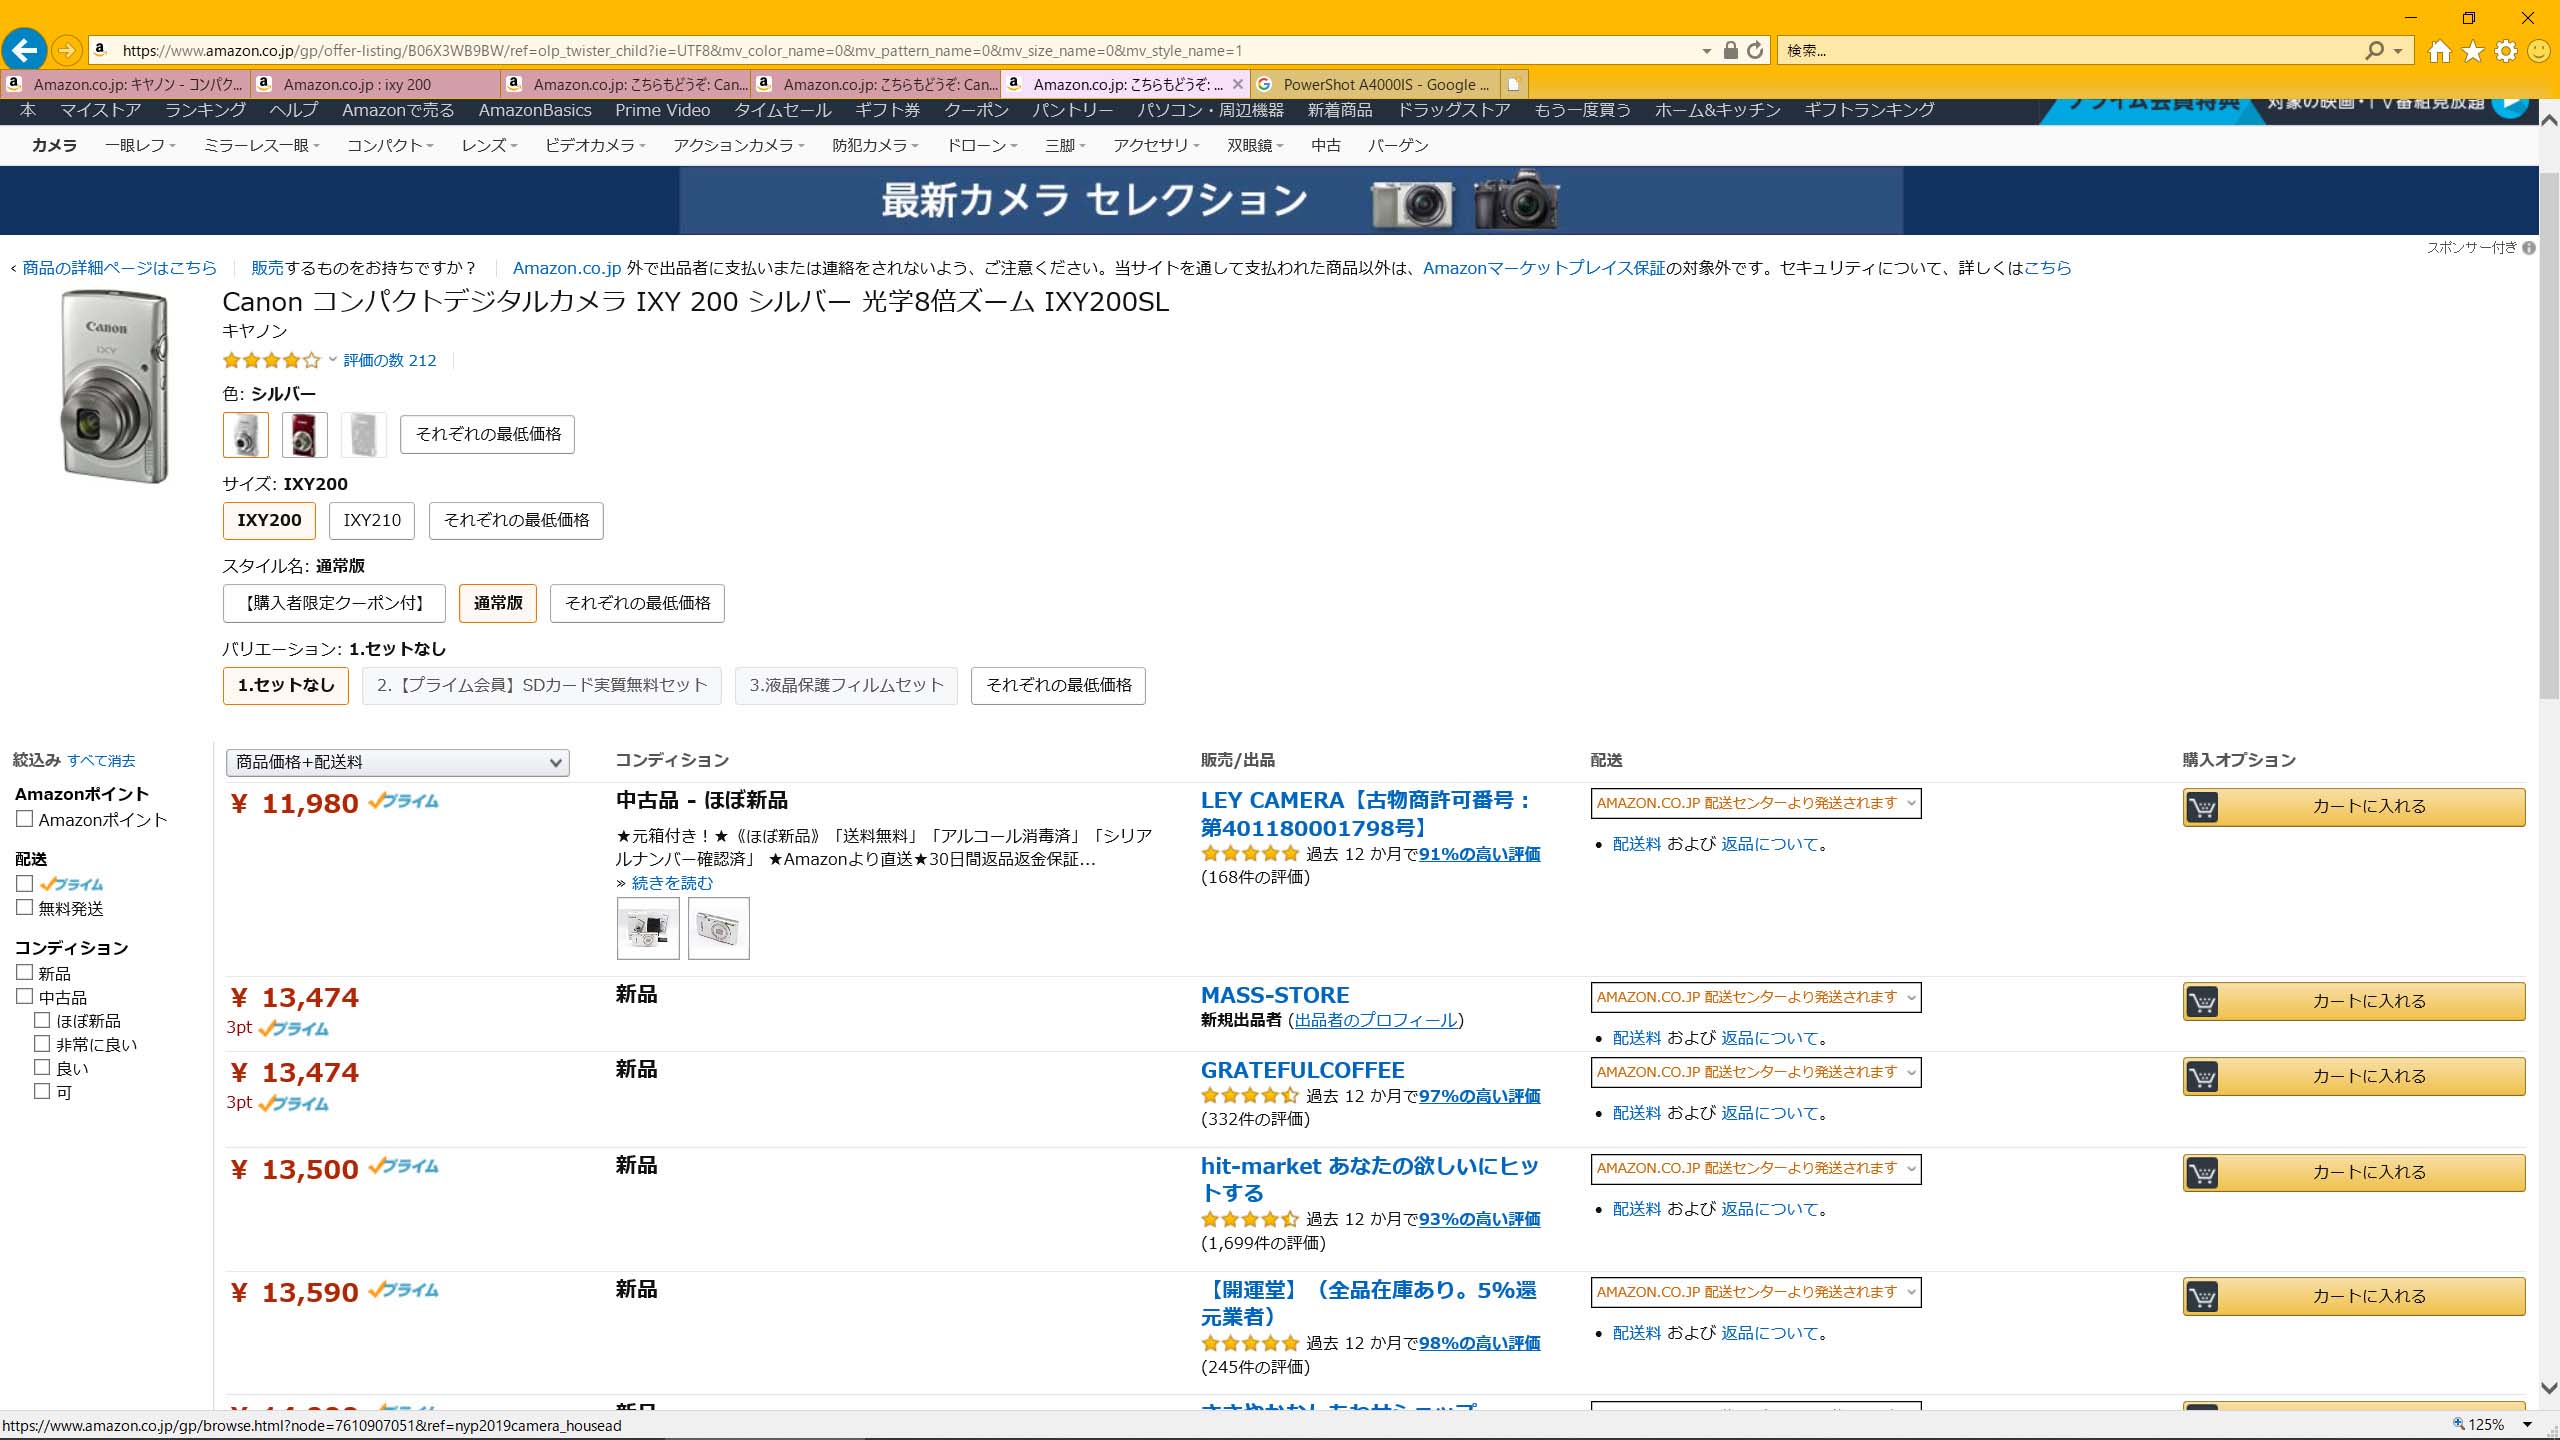The image size is (2560, 1440).
Task: Add MASS-STORE offer with カートに入れる
Action: pyautogui.click(x=2354, y=1001)
